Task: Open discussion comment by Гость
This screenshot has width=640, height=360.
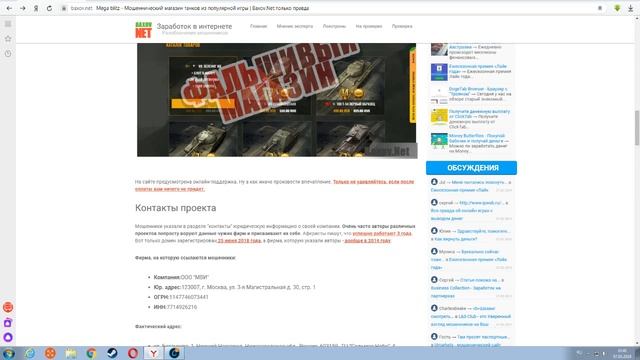Action: point(471,340)
